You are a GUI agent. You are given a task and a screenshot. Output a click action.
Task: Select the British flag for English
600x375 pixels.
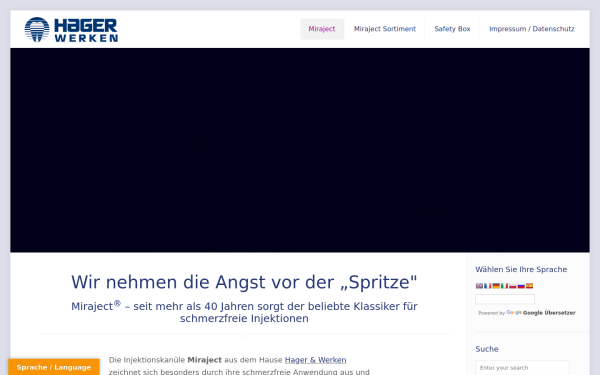(479, 286)
